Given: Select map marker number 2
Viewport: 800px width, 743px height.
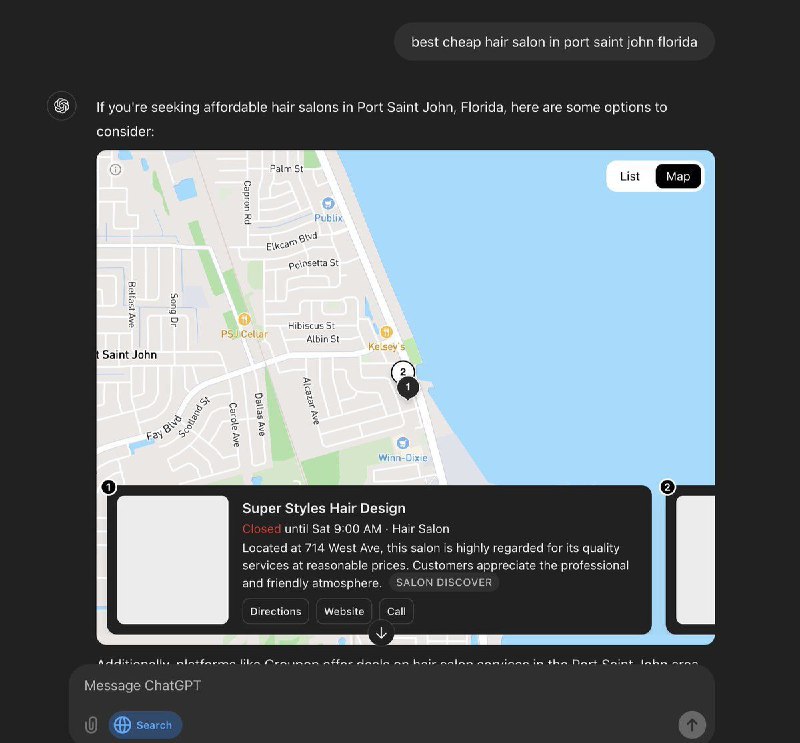Looking at the screenshot, I should point(402,372).
